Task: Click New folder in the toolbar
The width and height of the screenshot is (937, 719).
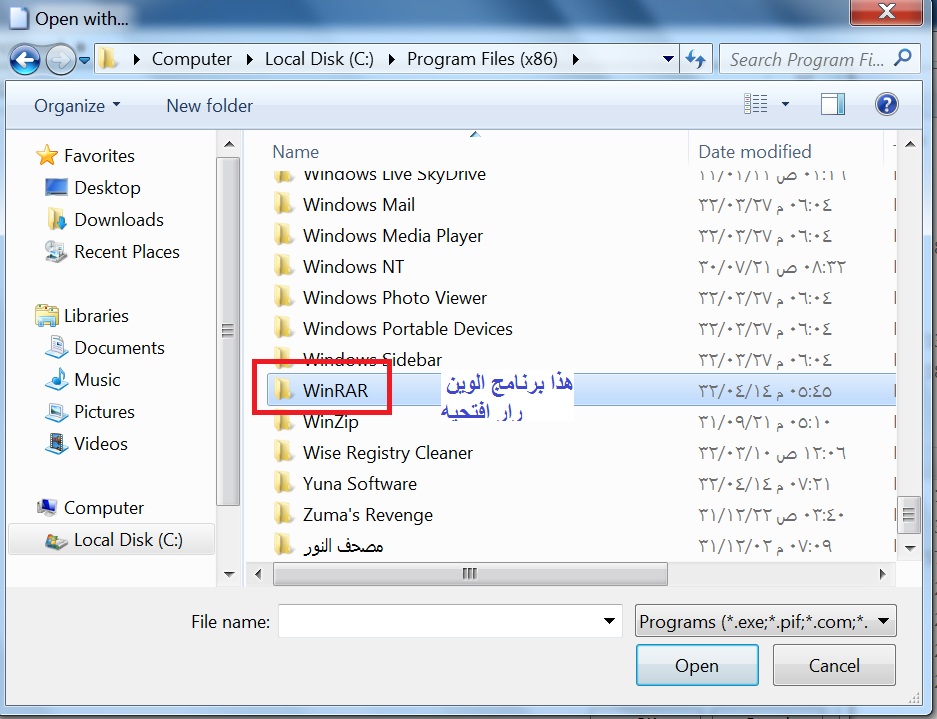Action: (x=210, y=106)
